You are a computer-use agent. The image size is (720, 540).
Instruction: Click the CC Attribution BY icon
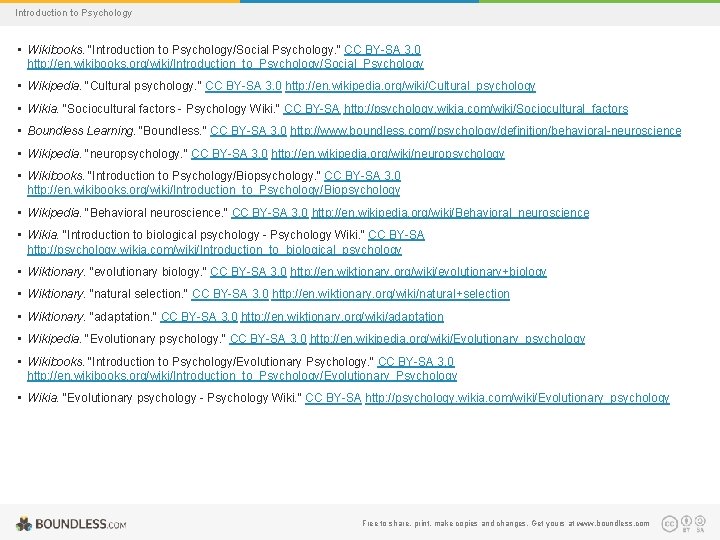[x=686, y=523]
